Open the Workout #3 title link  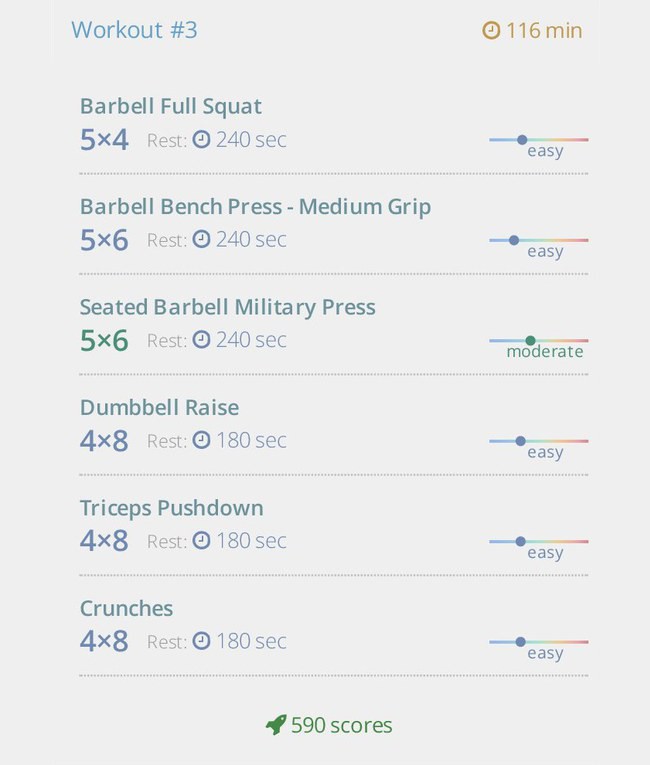point(134,30)
